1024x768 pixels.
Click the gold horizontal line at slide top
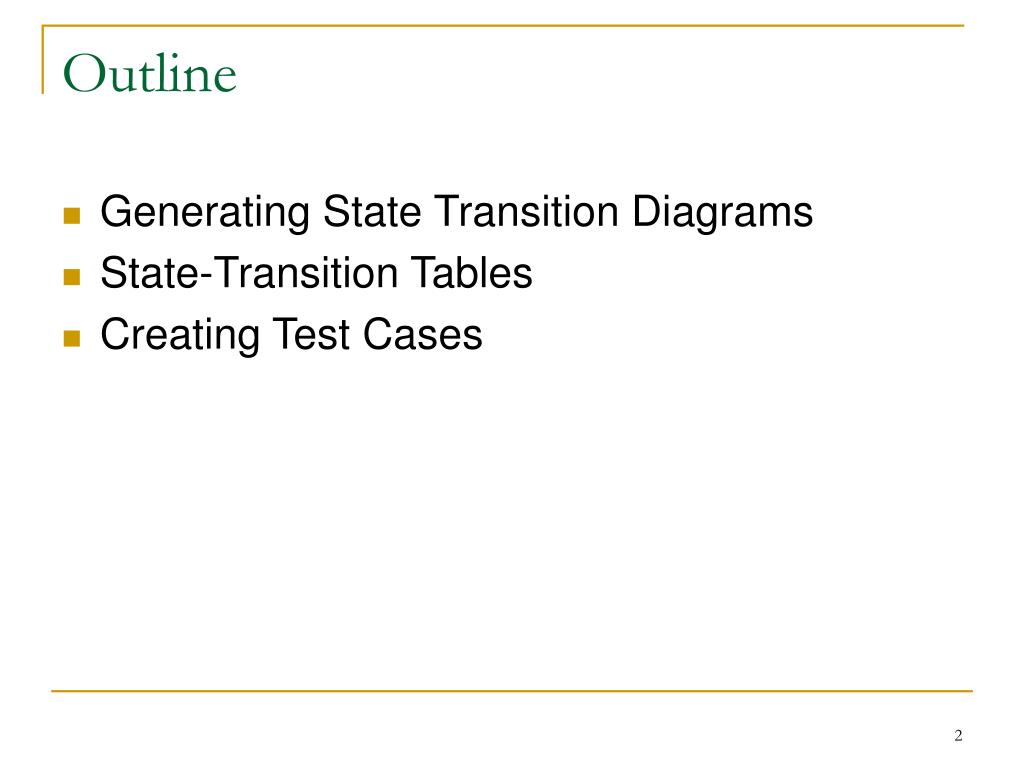coord(503,25)
